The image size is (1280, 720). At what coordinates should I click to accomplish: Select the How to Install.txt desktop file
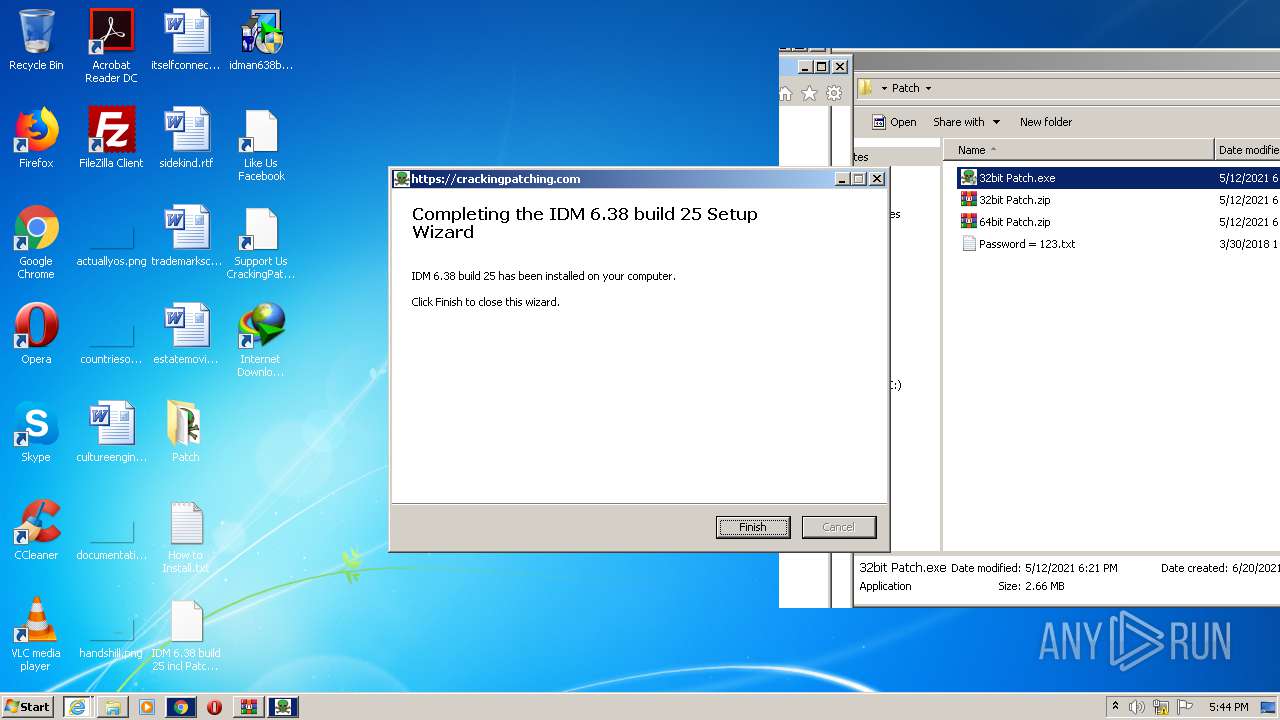point(186,537)
